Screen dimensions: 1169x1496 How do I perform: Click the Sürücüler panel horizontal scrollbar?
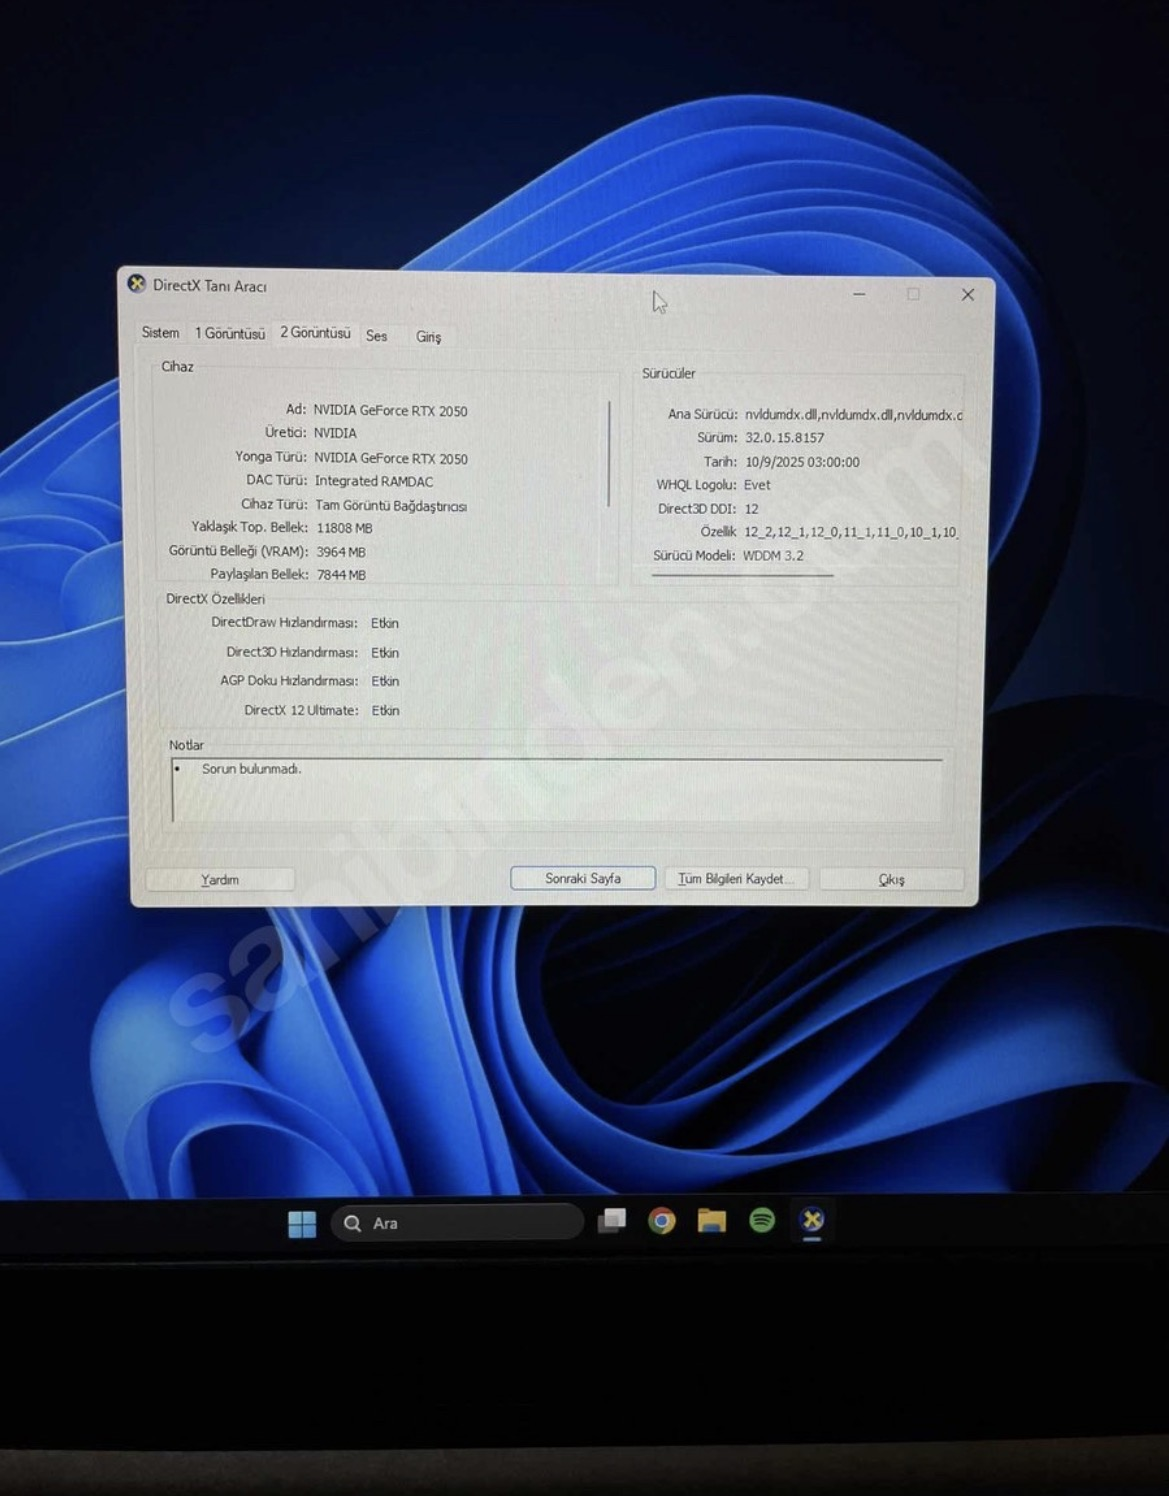pos(742,576)
